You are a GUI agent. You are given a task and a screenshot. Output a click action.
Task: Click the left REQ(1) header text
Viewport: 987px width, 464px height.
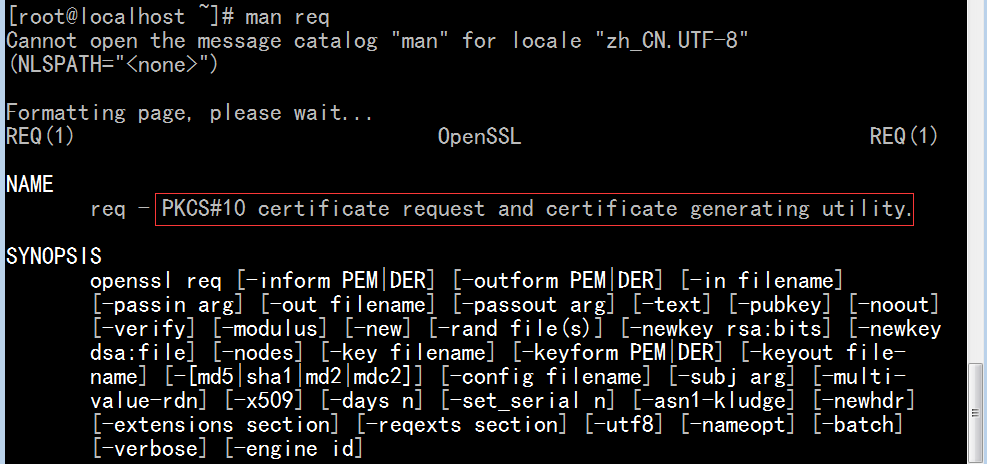tap(40, 136)
